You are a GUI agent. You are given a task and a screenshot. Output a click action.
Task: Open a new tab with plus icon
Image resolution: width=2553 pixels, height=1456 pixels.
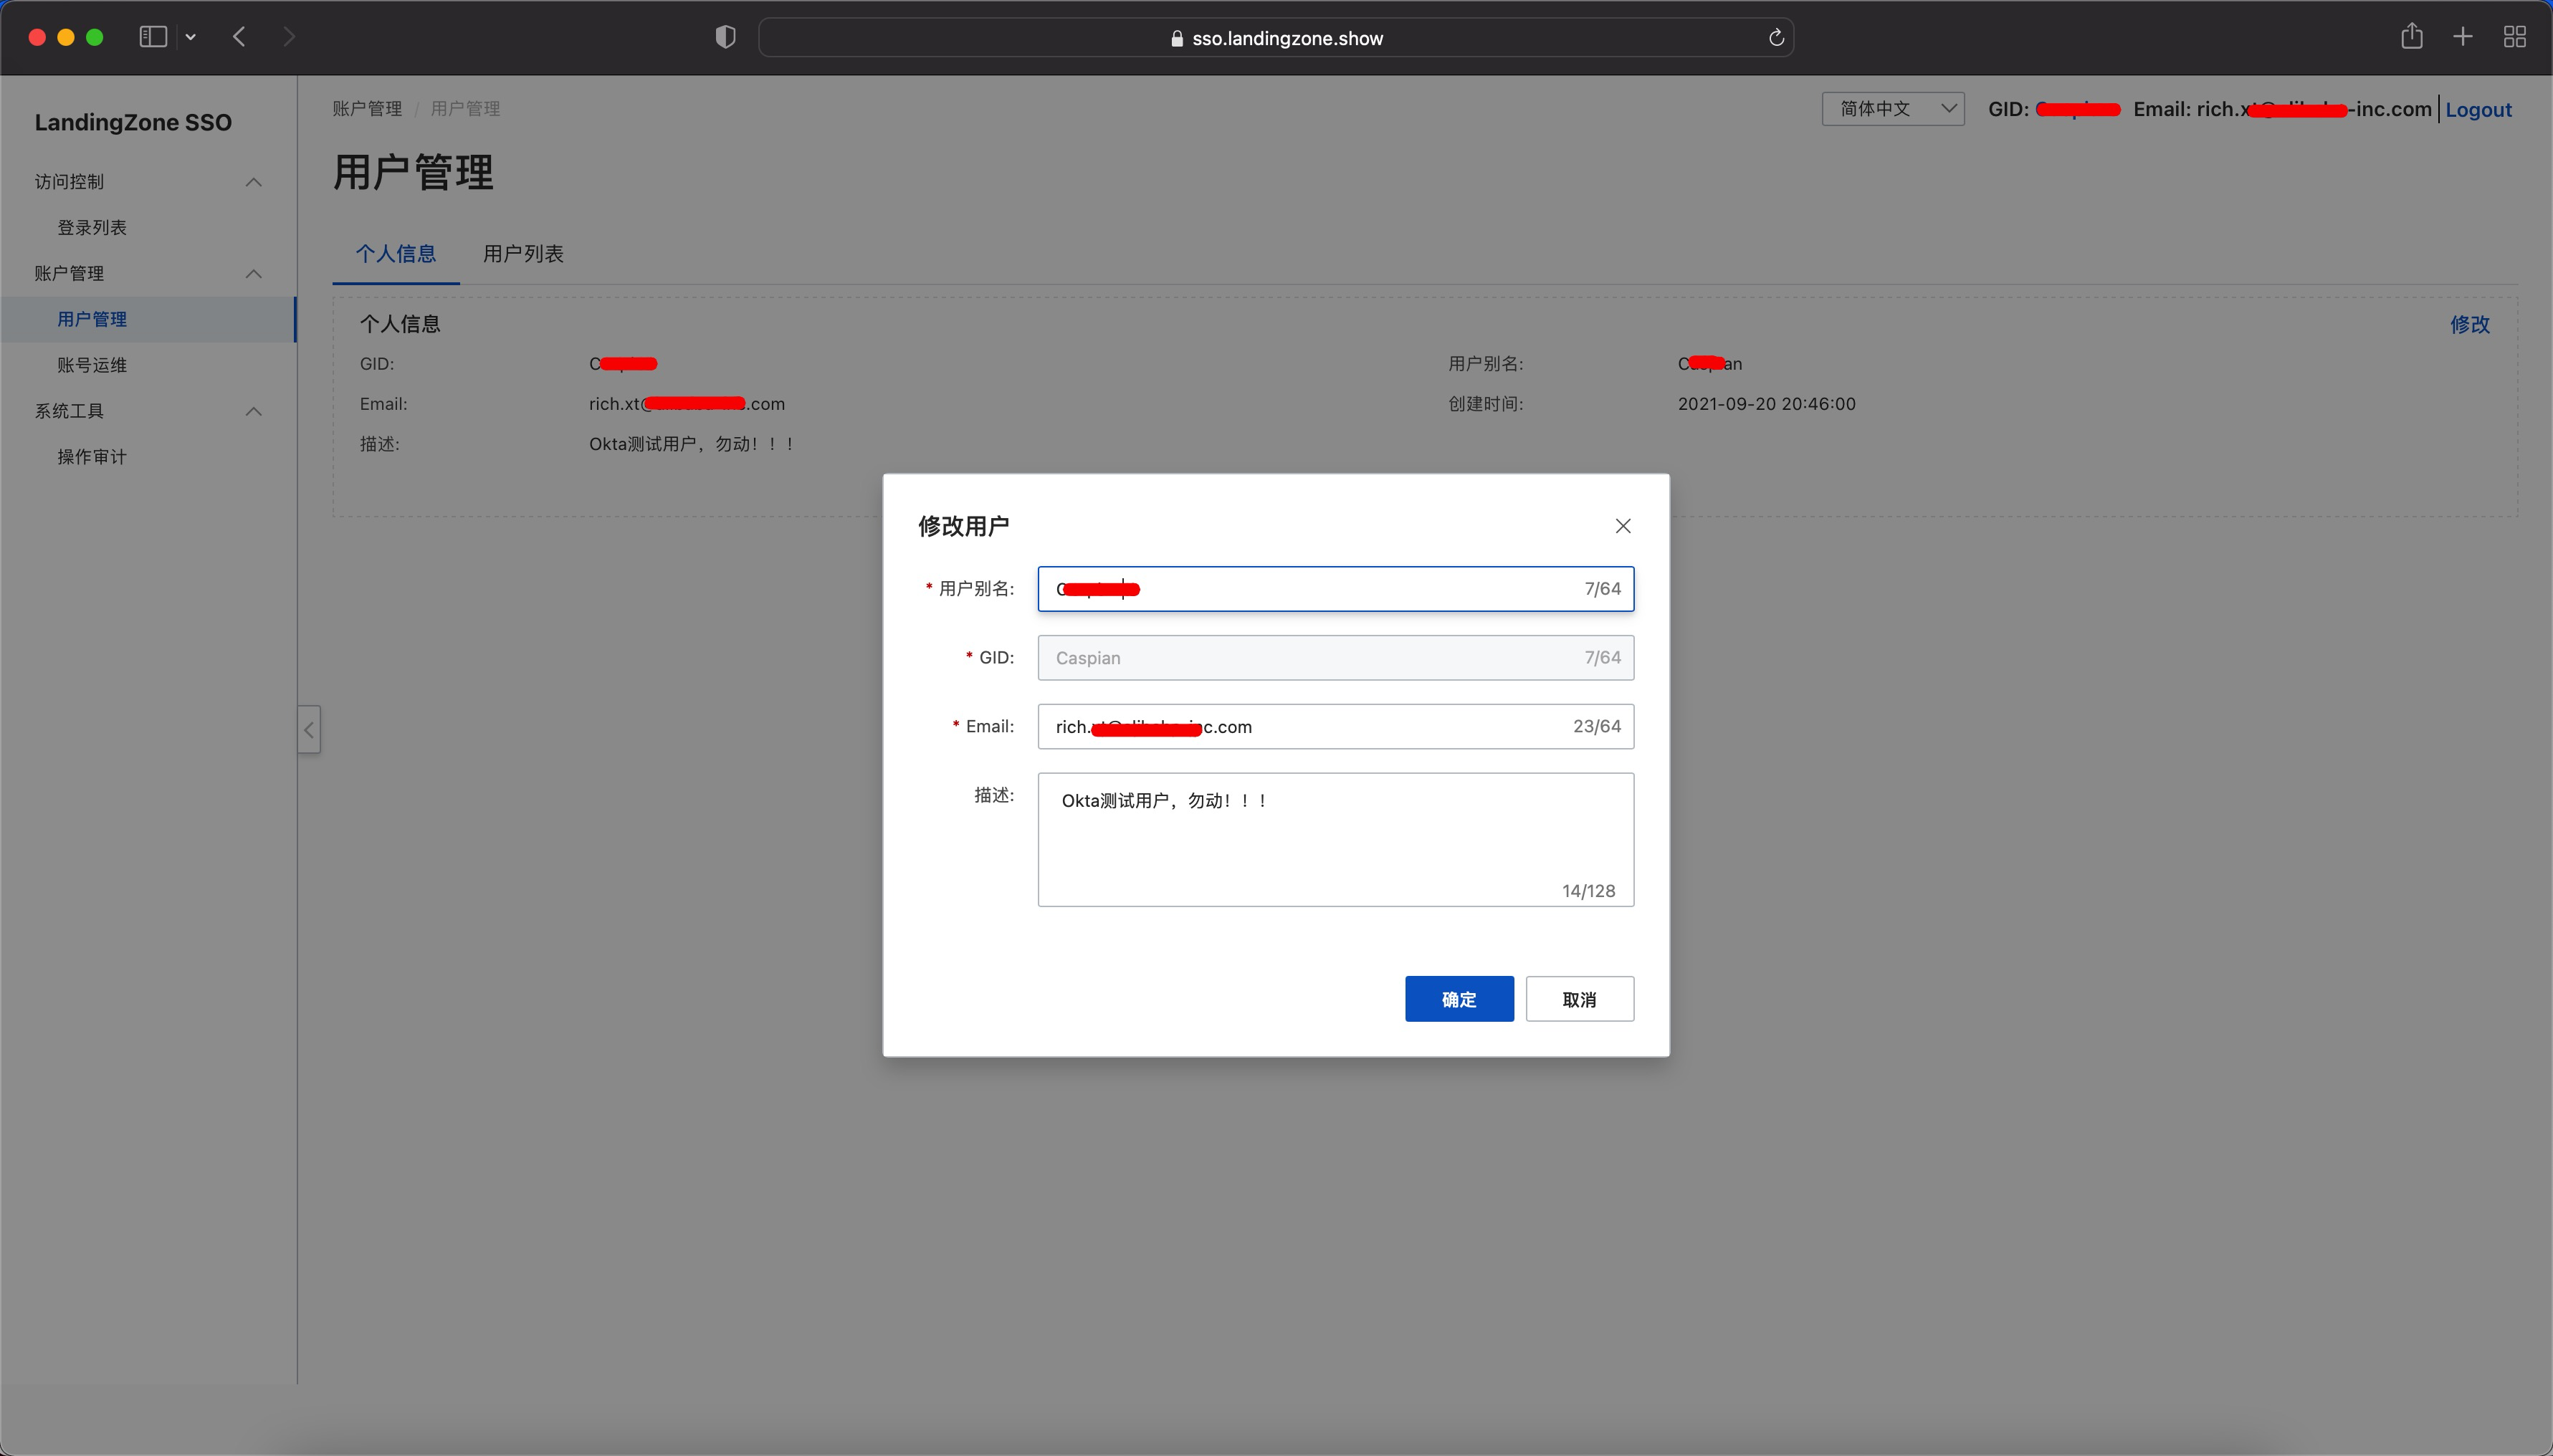click(2463, 37)
